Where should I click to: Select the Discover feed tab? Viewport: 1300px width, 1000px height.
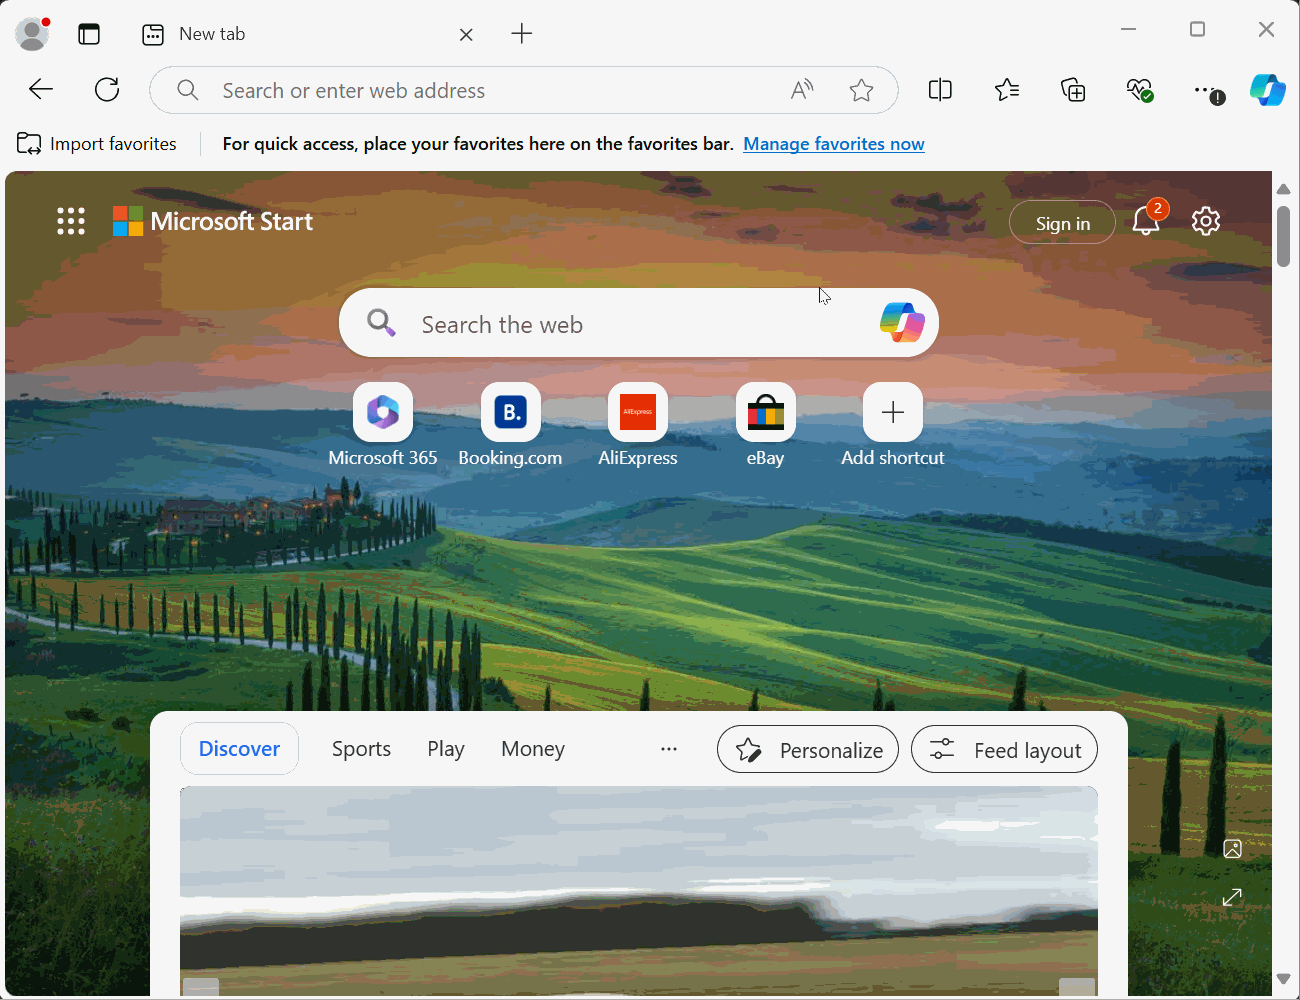(x=239, y=749)
